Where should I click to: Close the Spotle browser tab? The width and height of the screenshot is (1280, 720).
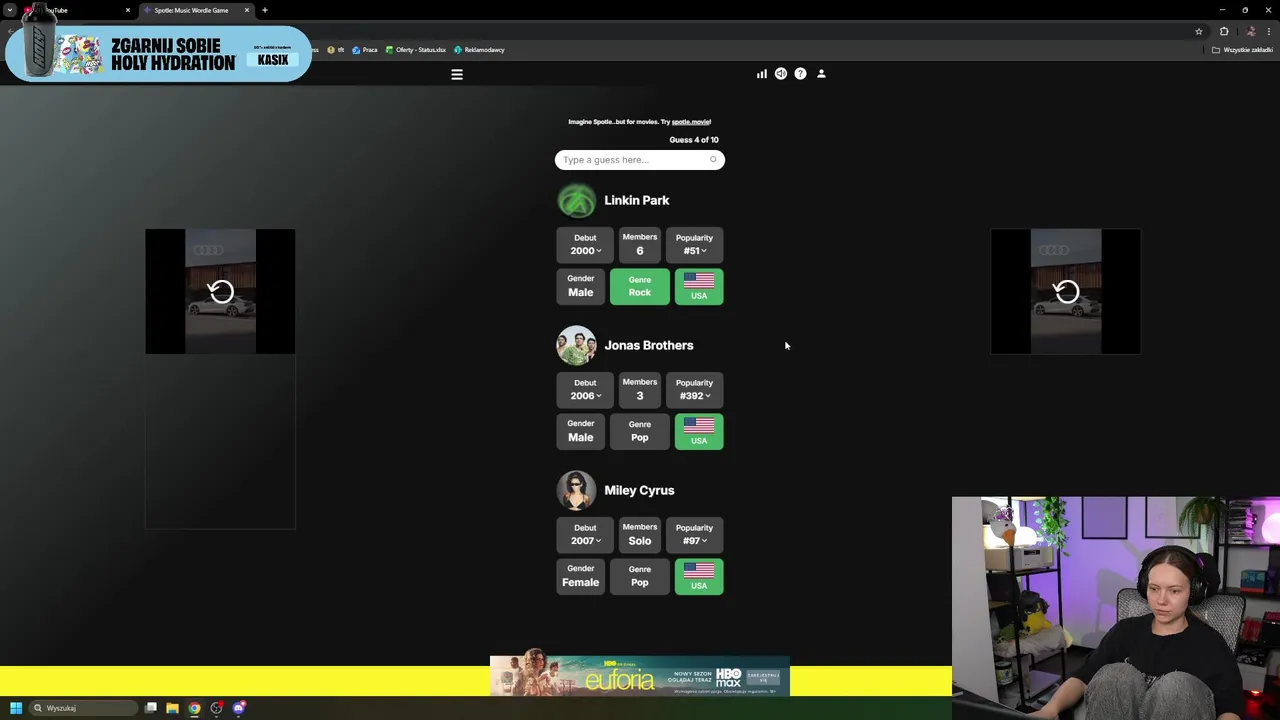247,10
